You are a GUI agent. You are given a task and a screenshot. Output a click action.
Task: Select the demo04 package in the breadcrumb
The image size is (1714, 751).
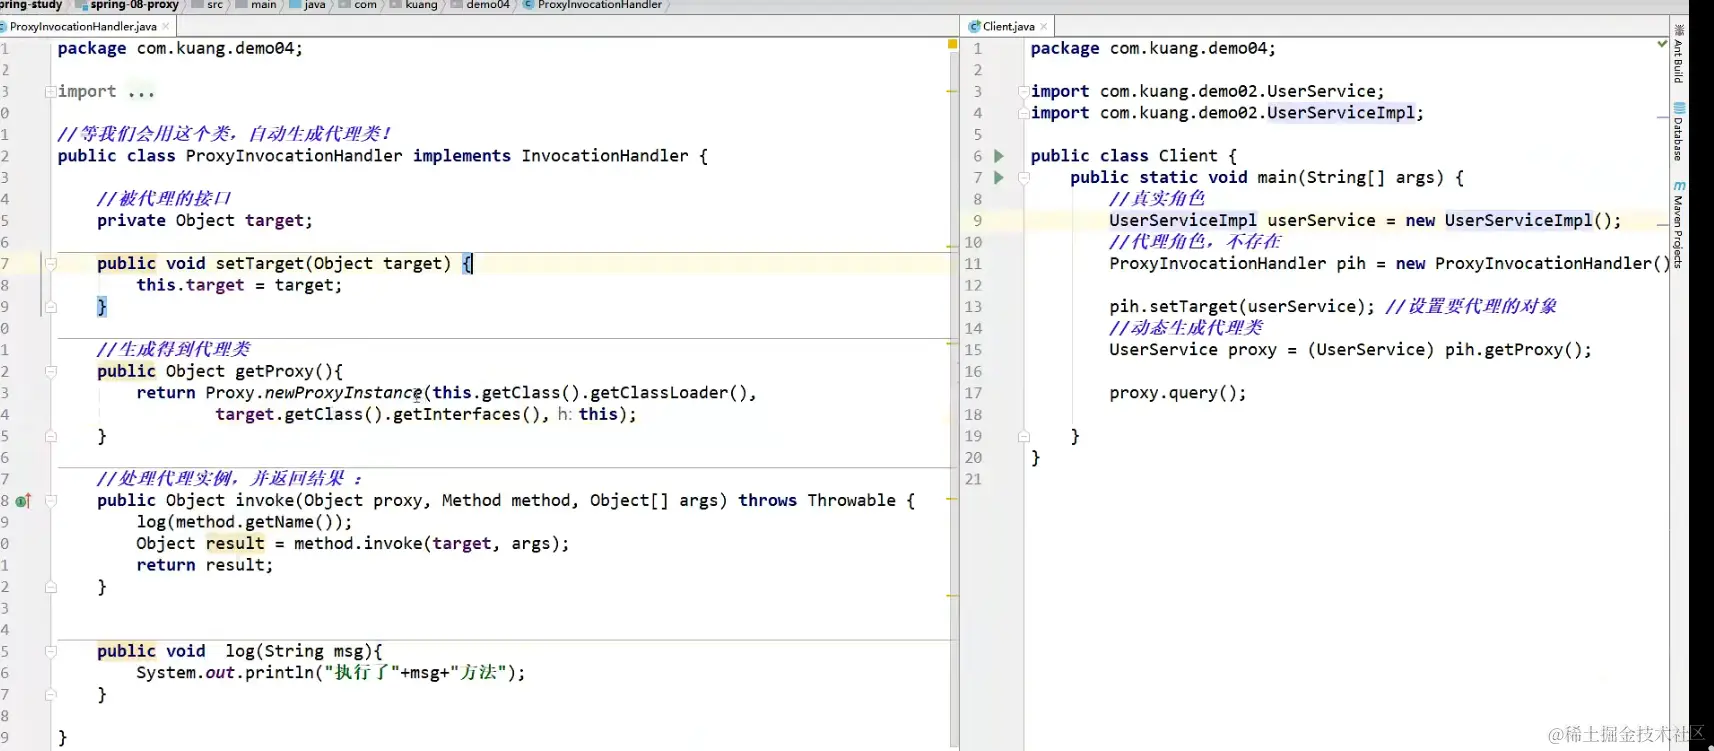pyautogui.click(x=487, y=5)
